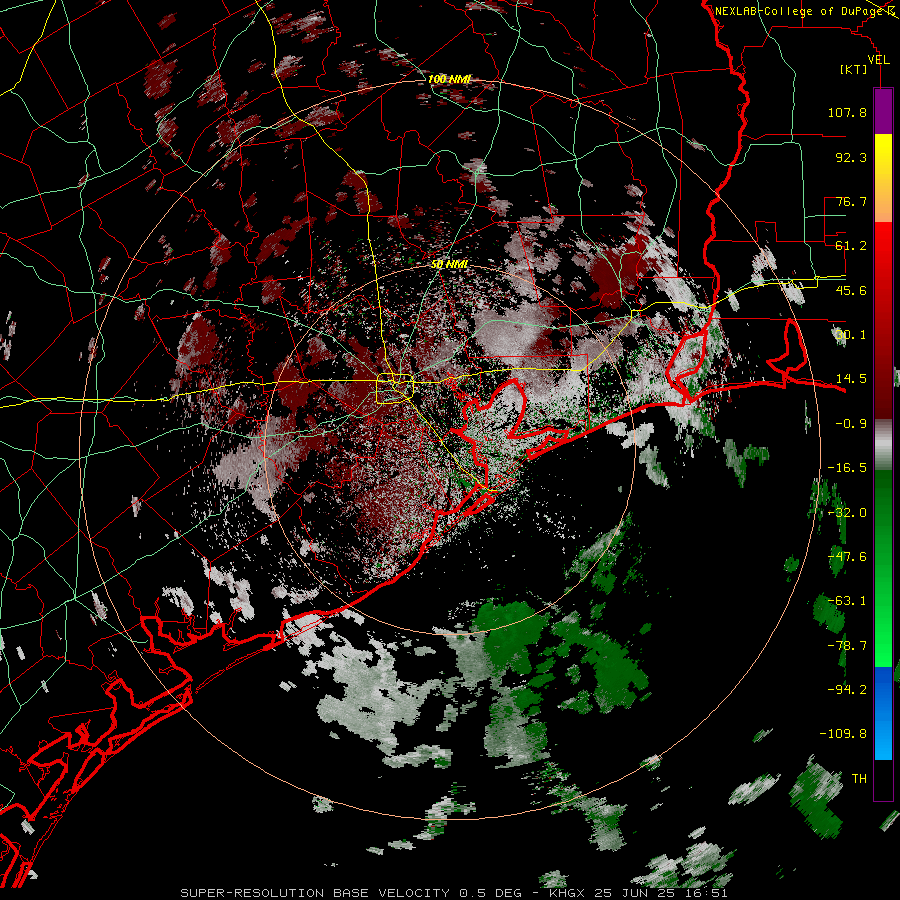This screenshot has height=900, width=900.
Task: Click the -47.6 velocity scale value
Action: 847,557
